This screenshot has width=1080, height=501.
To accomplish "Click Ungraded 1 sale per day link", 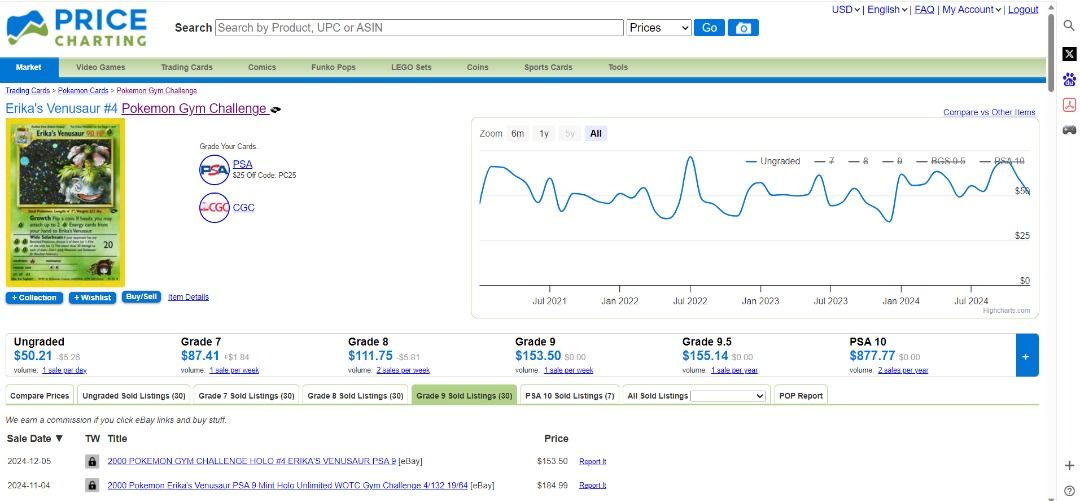I will pyautogui.click(x=64, y=371).
